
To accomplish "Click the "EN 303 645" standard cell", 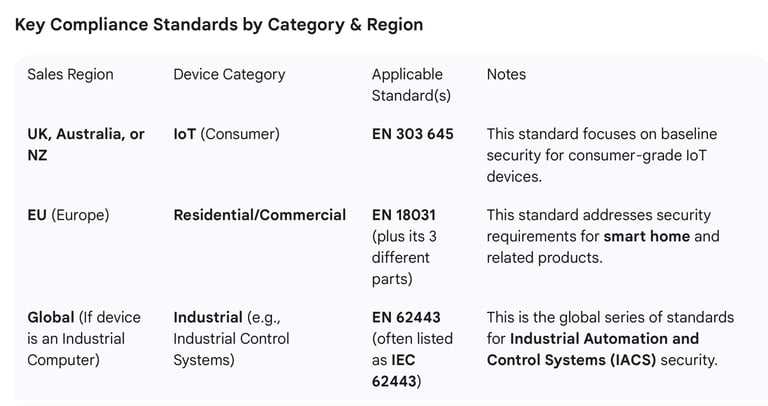I will click(x=412, y=134).
